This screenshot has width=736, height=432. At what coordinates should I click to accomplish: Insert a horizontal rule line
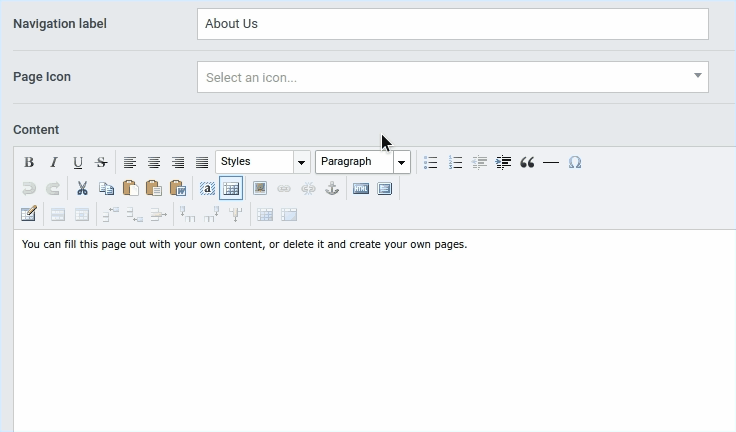pyautogui.click(x=551, y=162)
